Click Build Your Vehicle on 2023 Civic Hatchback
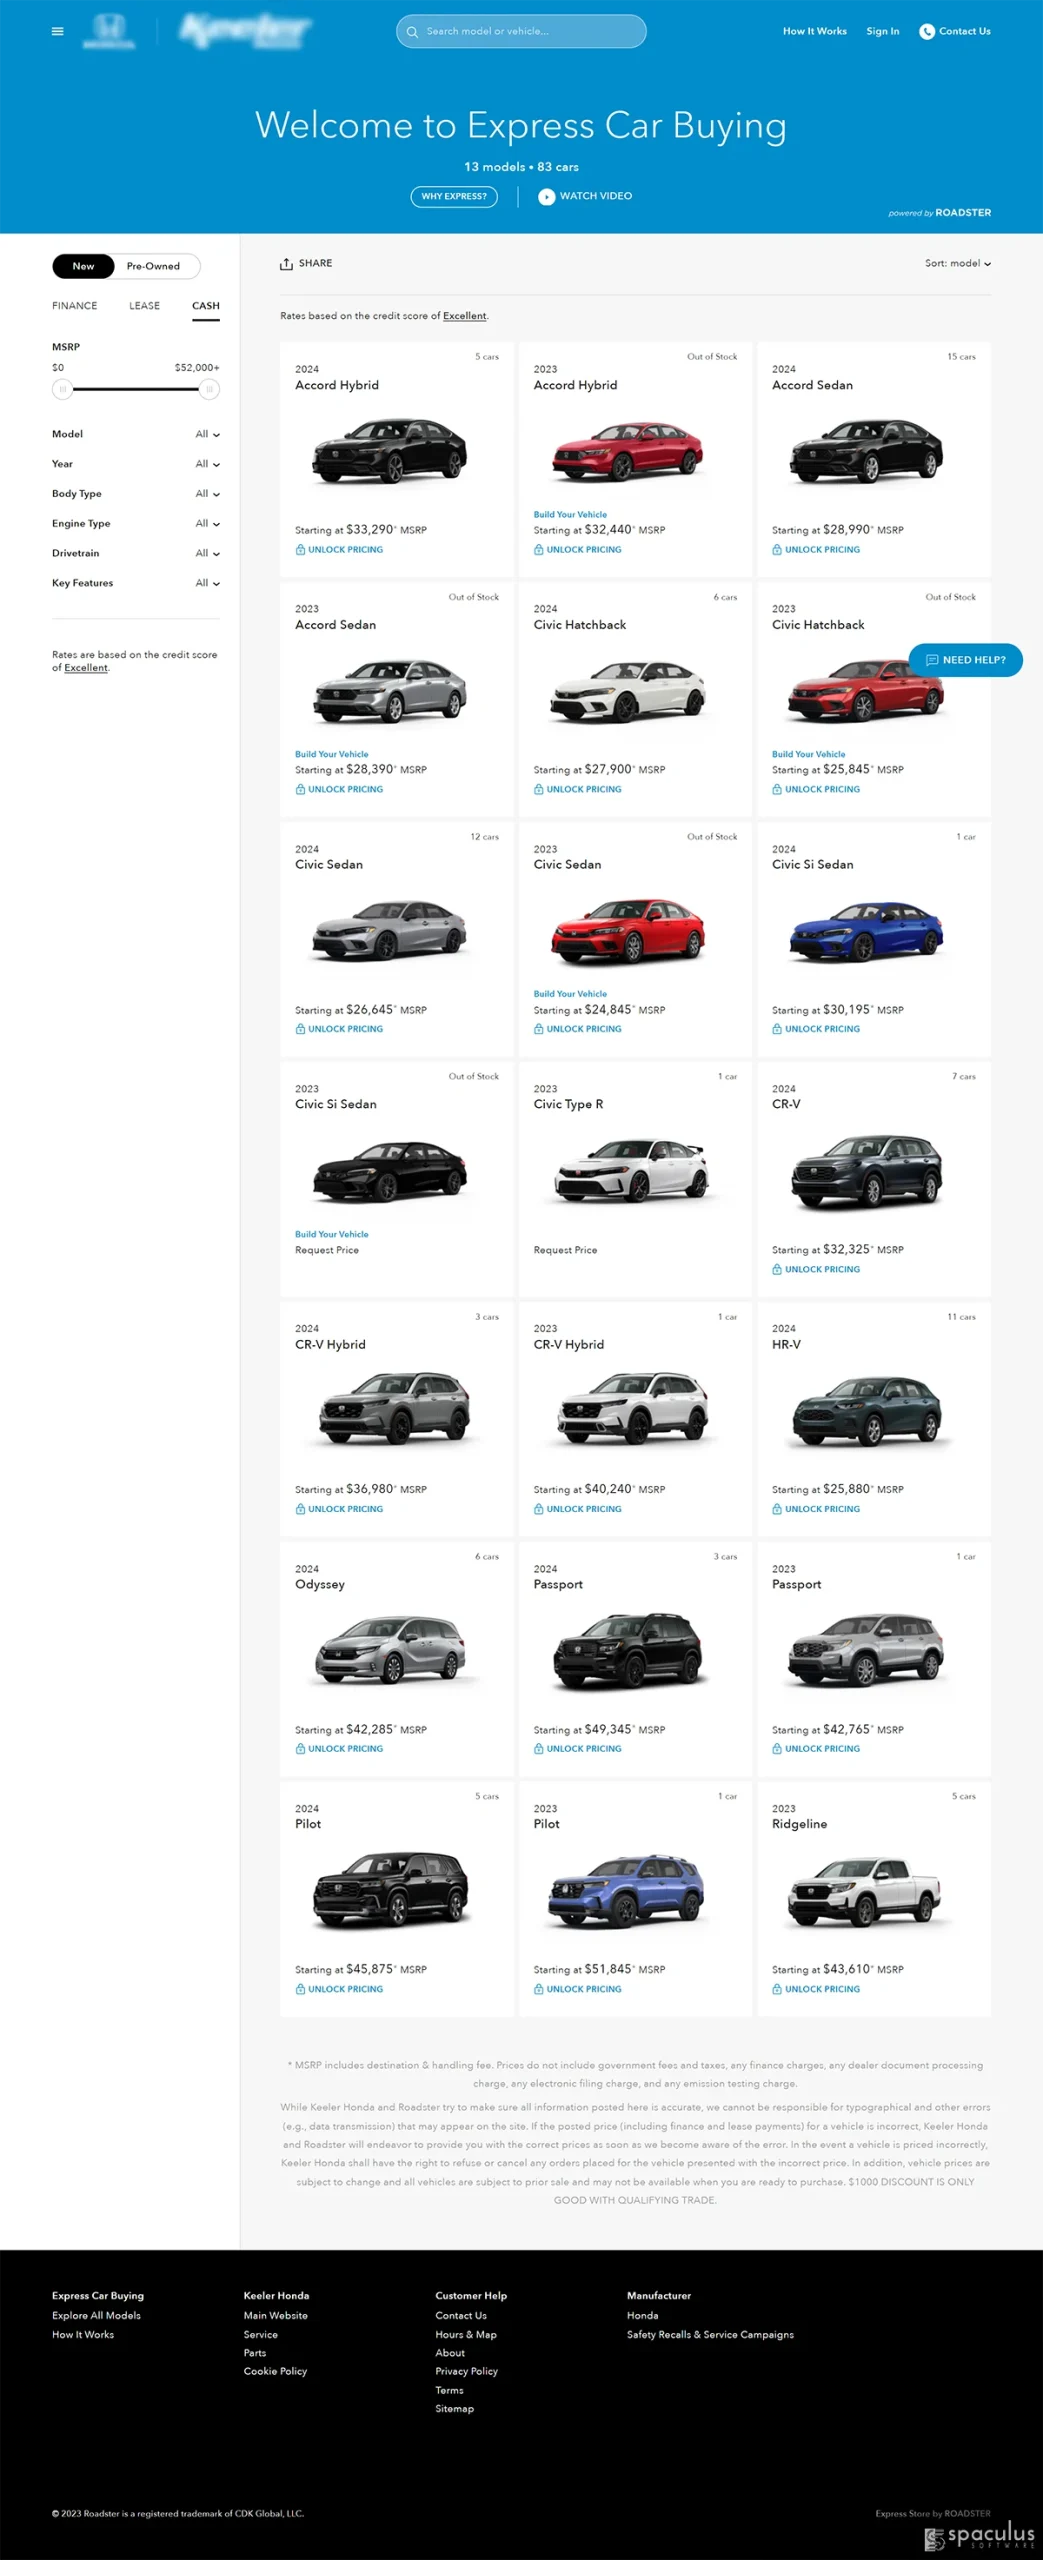Viewport: 1043px width, 2560px height. coord(808,755)
